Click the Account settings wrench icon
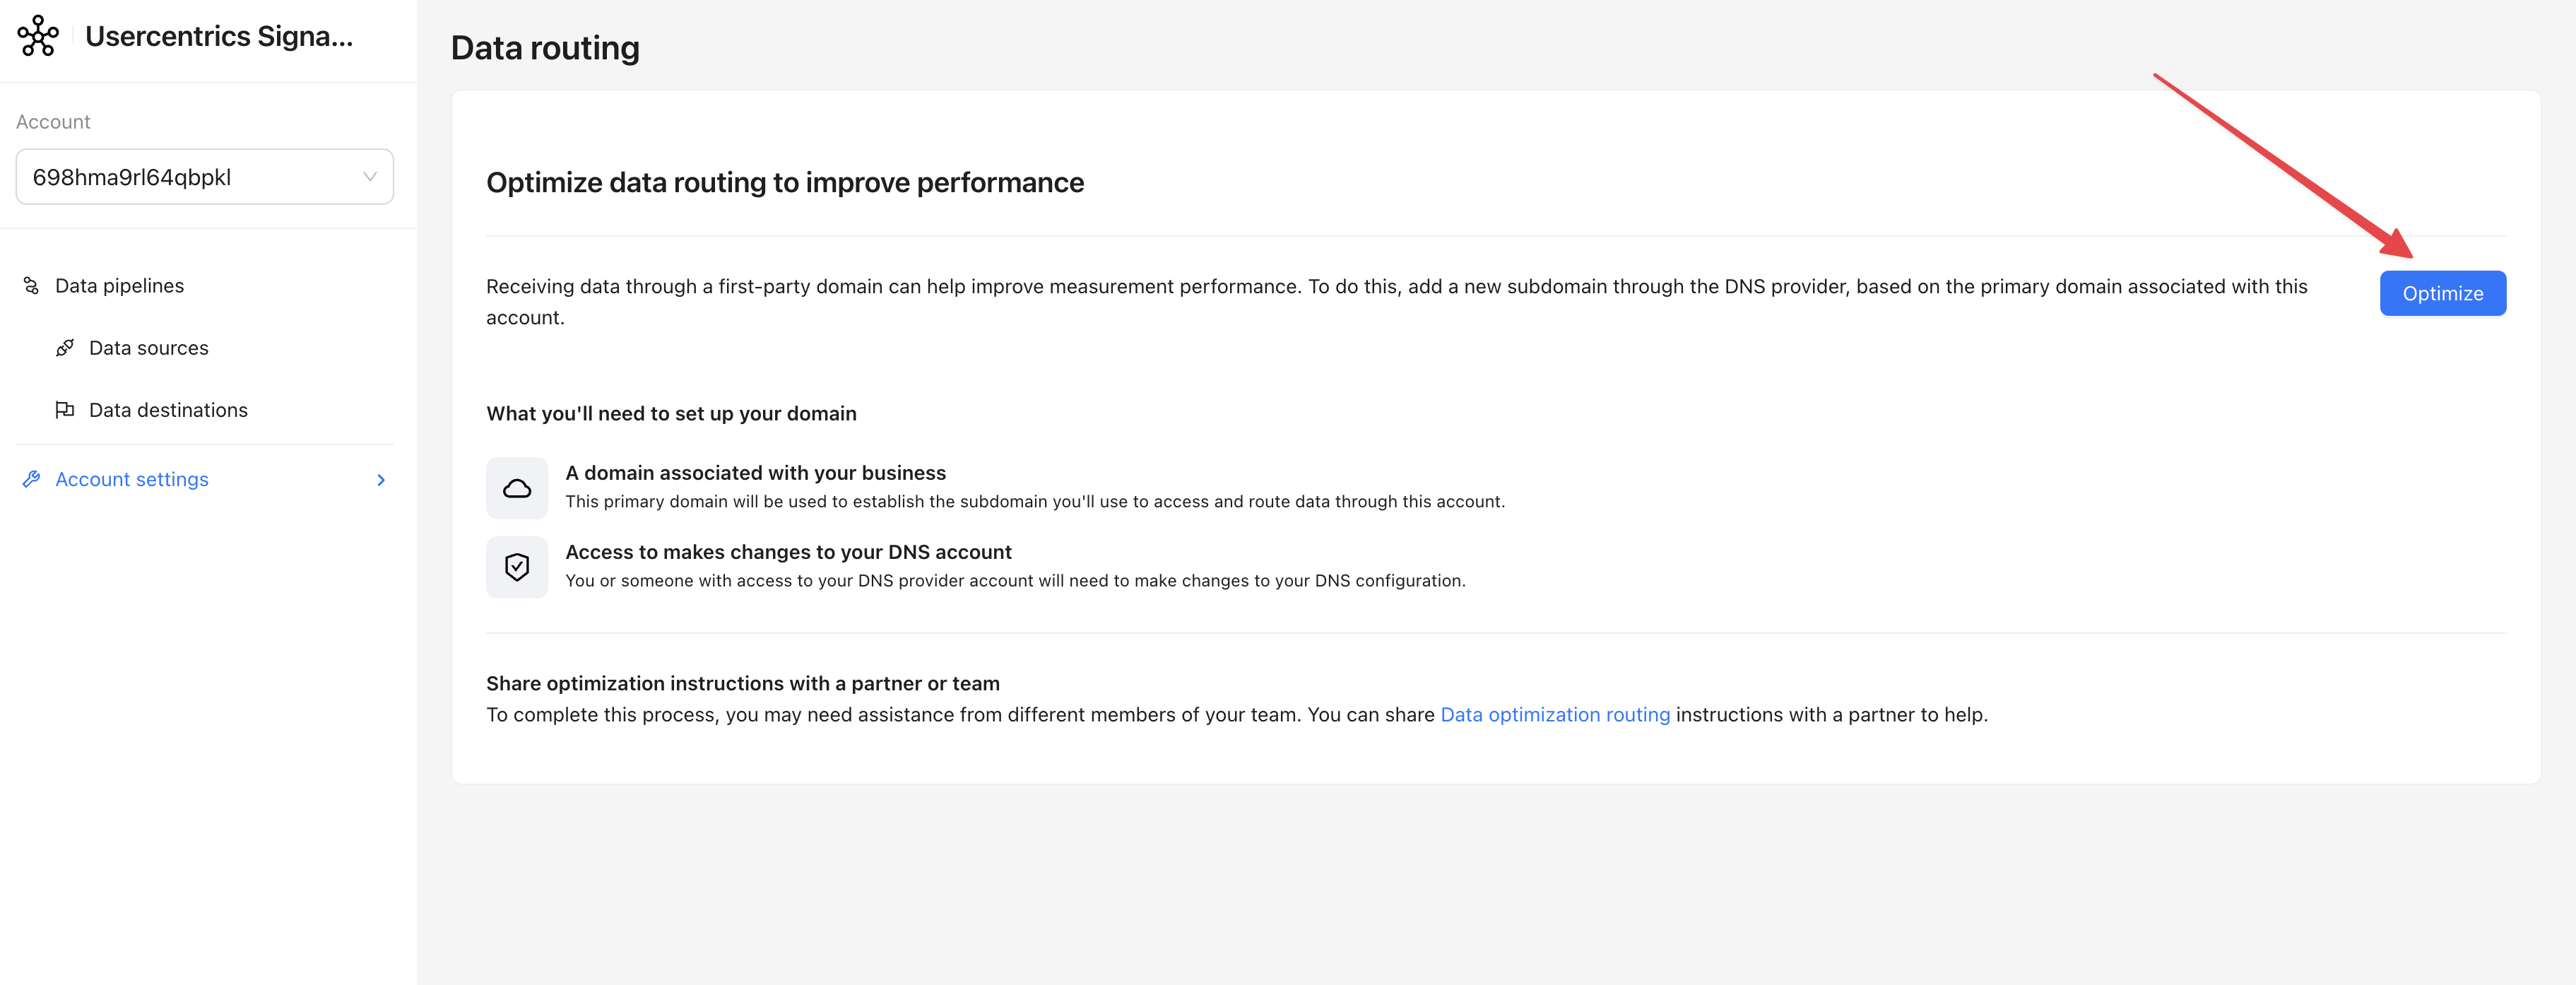 pos(31,479)
